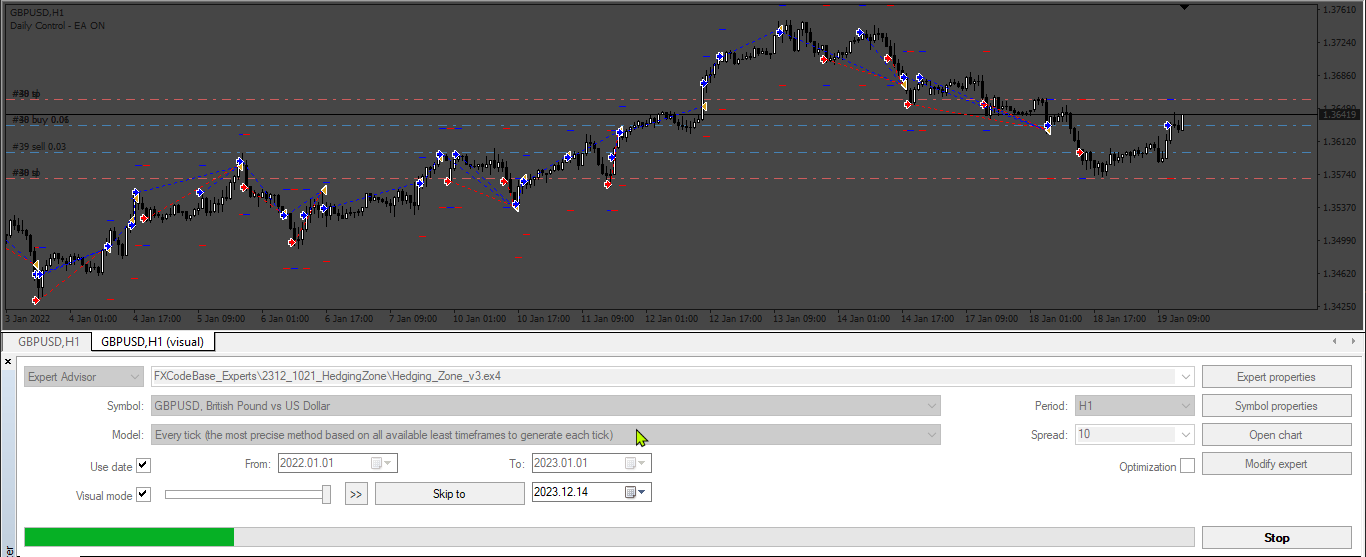This screenshot has height=557, width=1366.
Task: Click the chart shift triangle marker at top
Action: tap(1185, 8)
